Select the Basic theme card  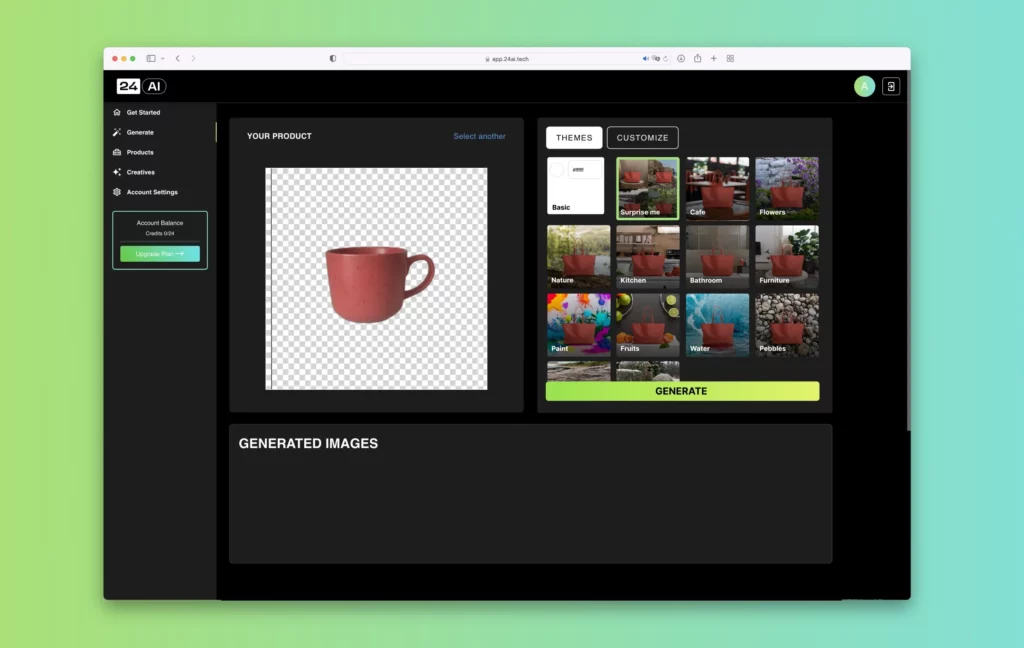coord(575,186)
